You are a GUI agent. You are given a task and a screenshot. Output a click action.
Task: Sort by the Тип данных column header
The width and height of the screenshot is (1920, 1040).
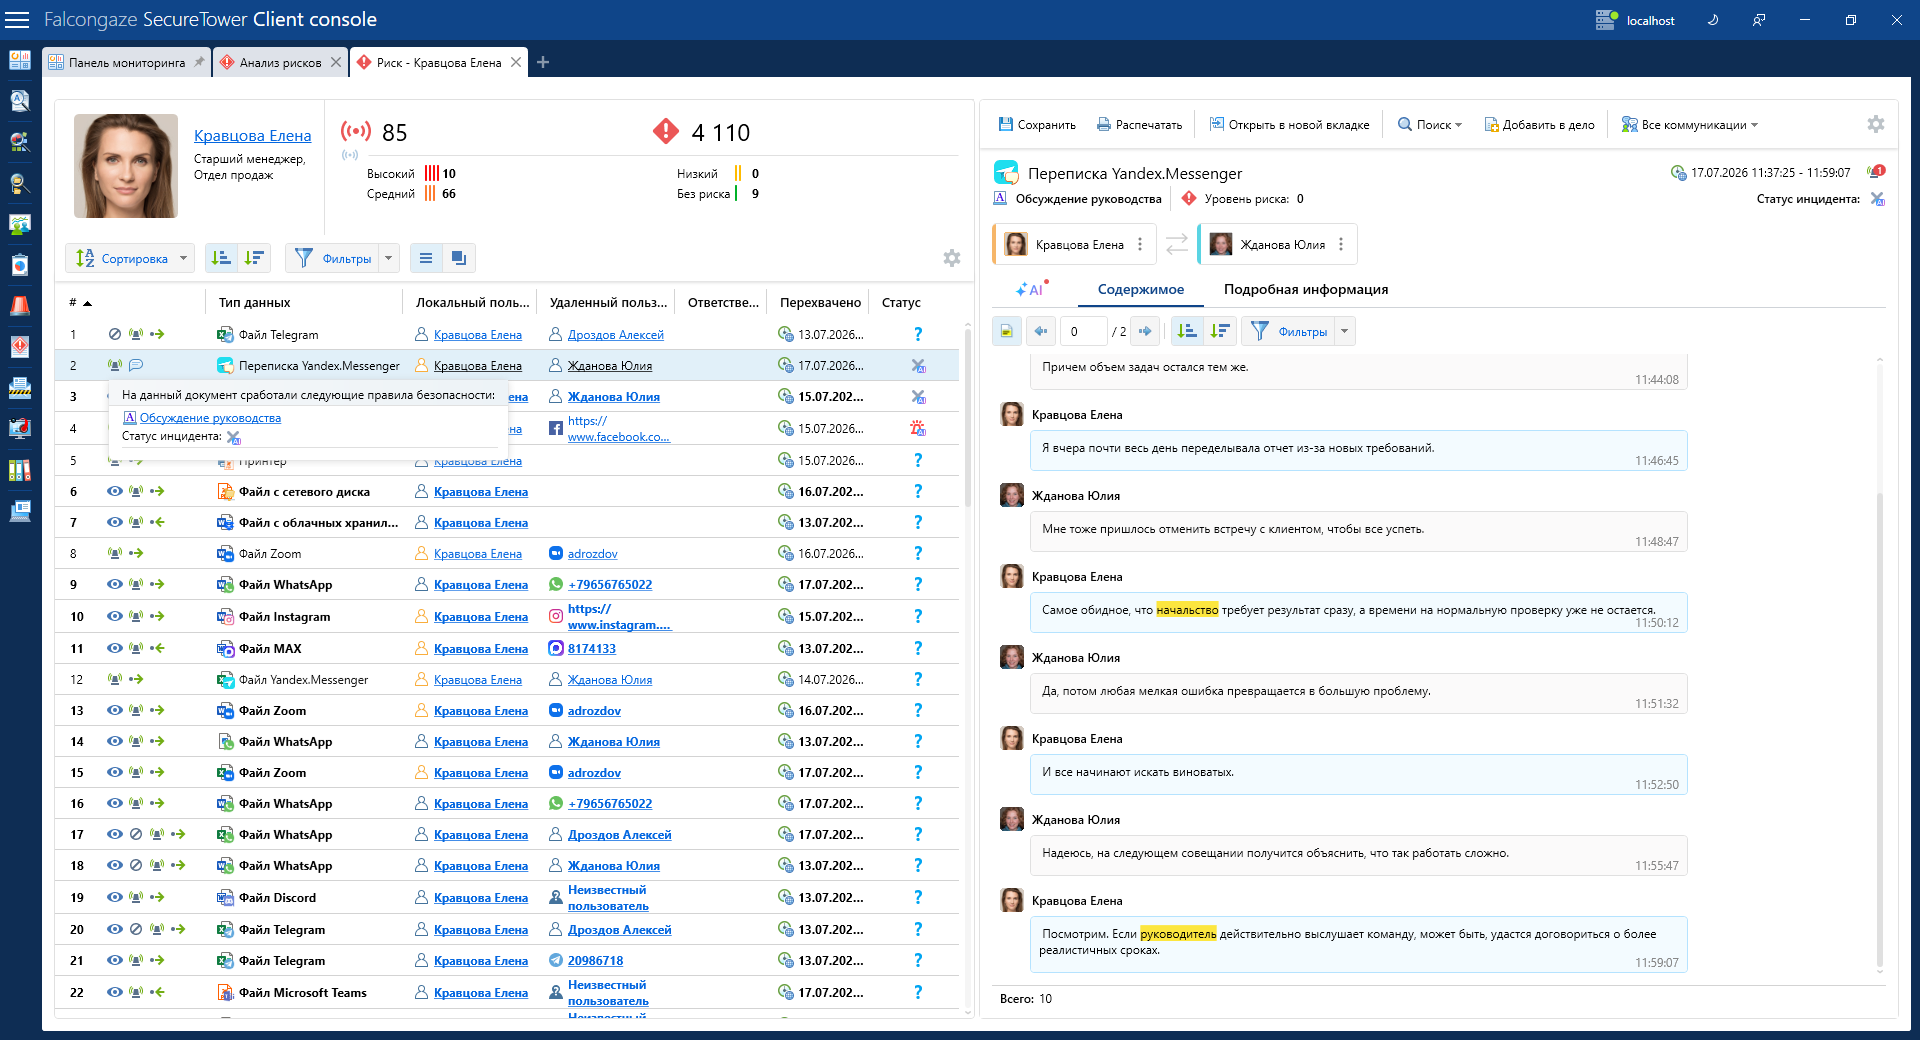tap(254, 302)
